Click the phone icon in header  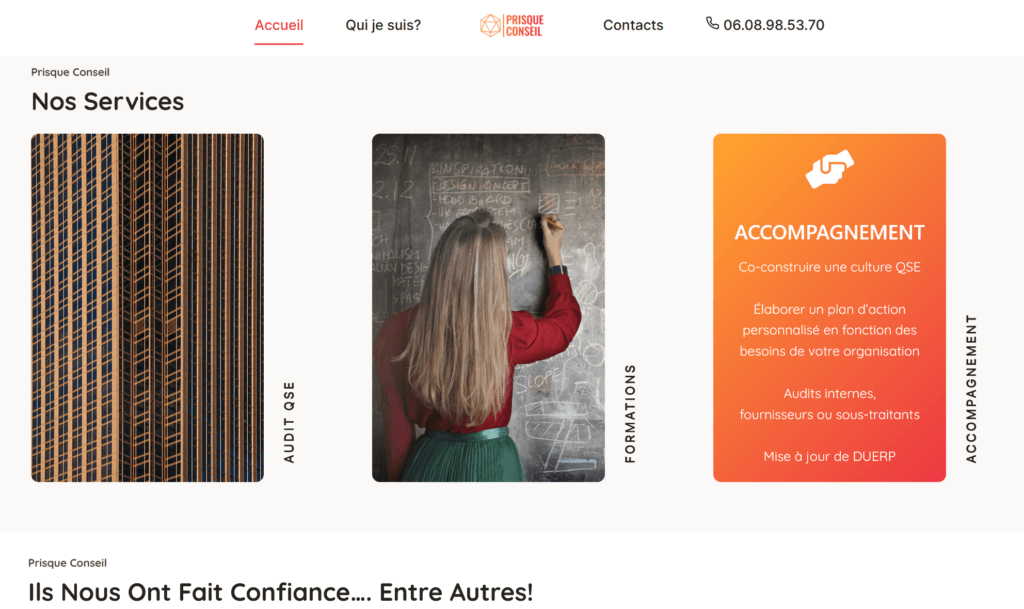712,23
